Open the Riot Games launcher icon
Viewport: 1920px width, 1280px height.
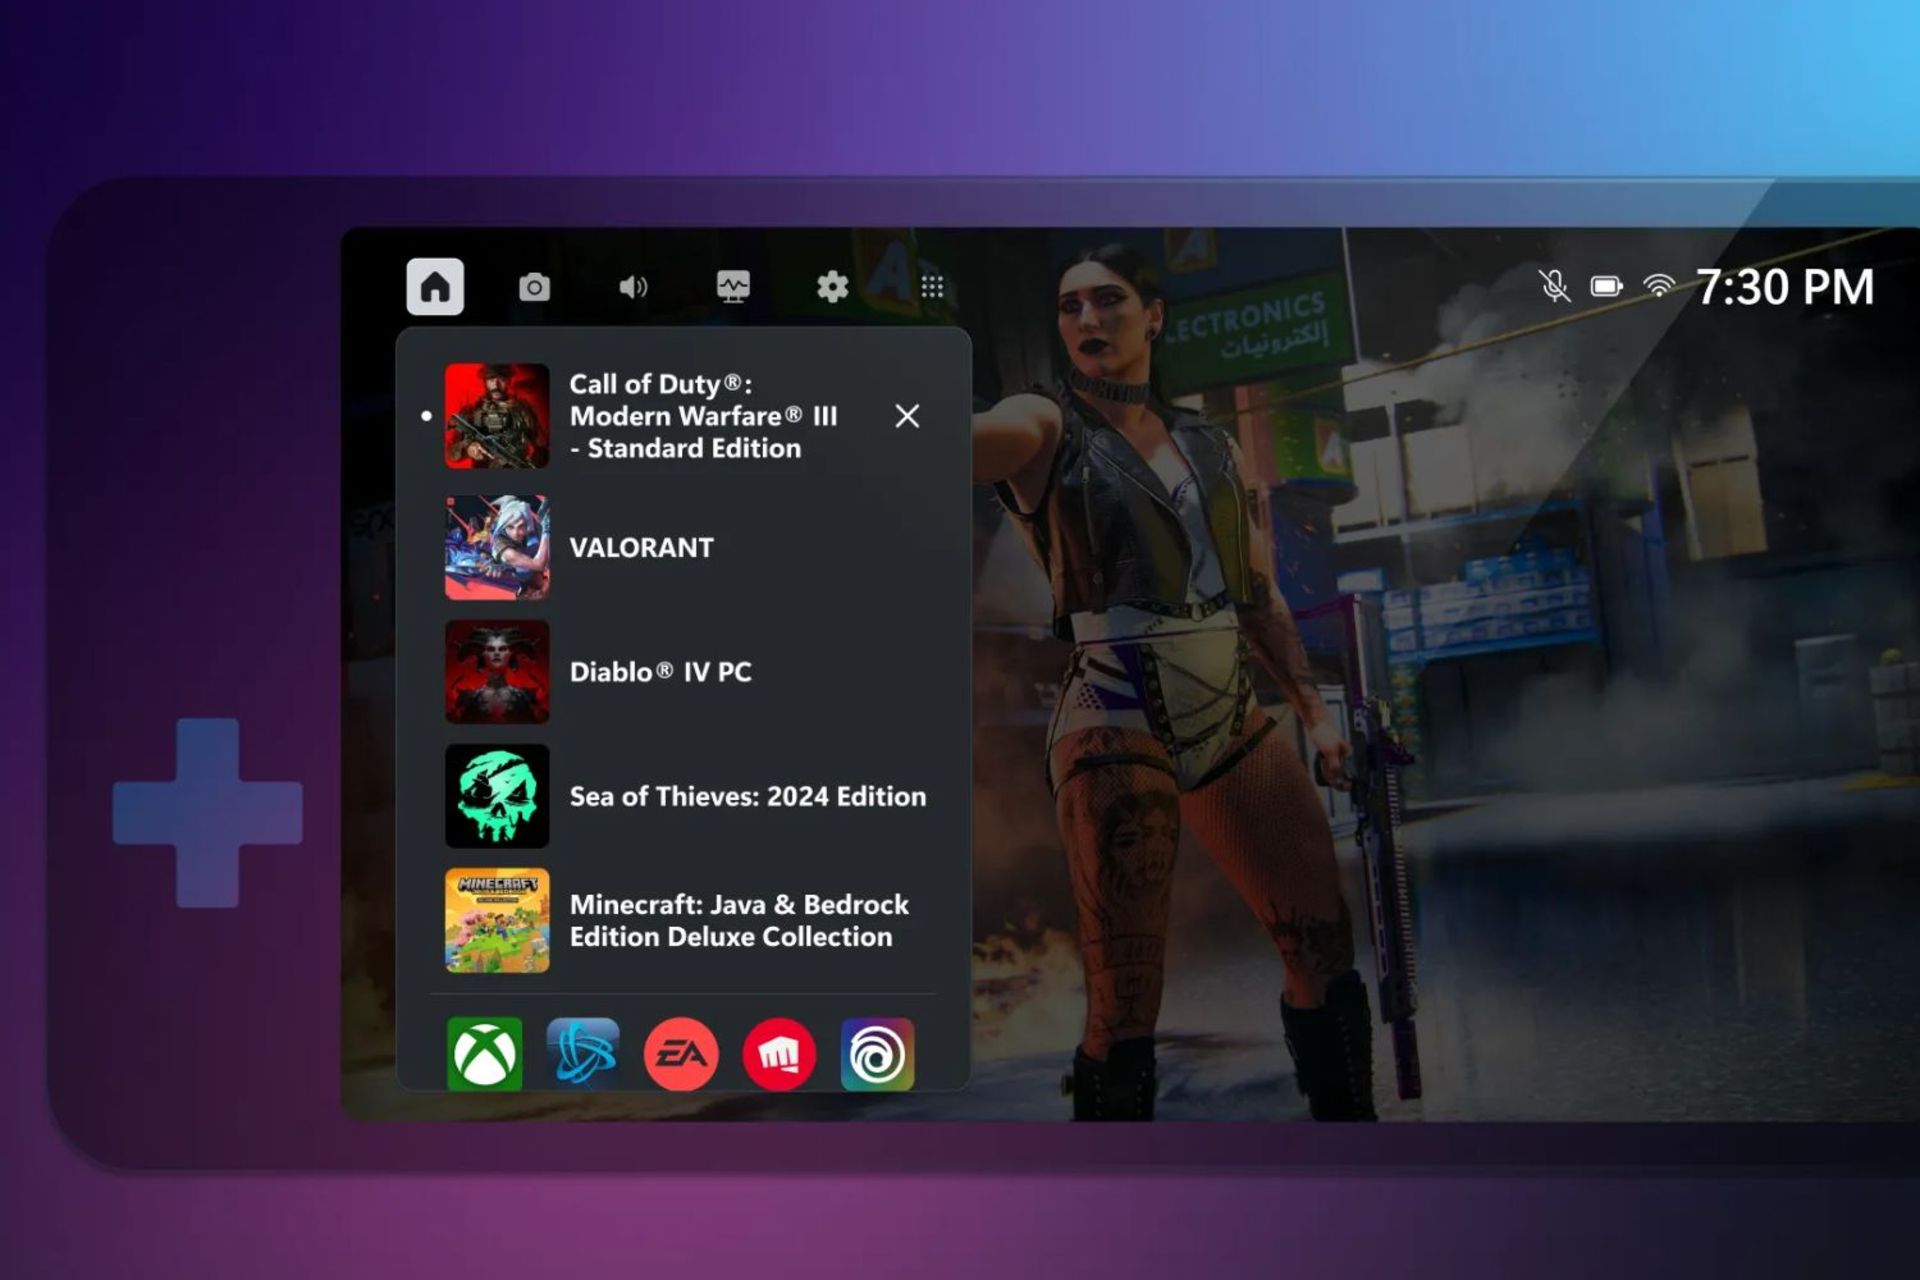click(x=779, y=1054)
